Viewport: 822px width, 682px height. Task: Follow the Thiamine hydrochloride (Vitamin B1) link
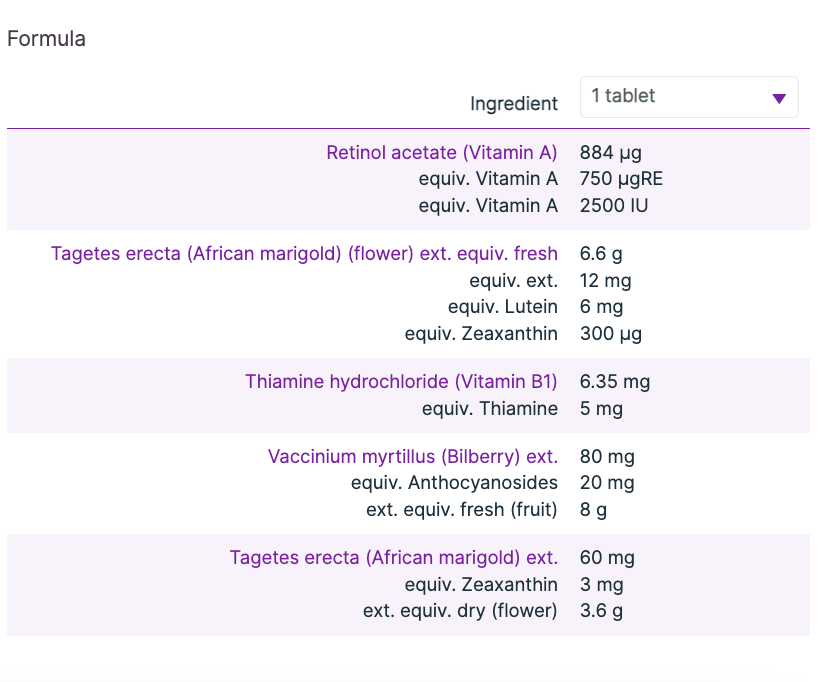tap(401, 382)
